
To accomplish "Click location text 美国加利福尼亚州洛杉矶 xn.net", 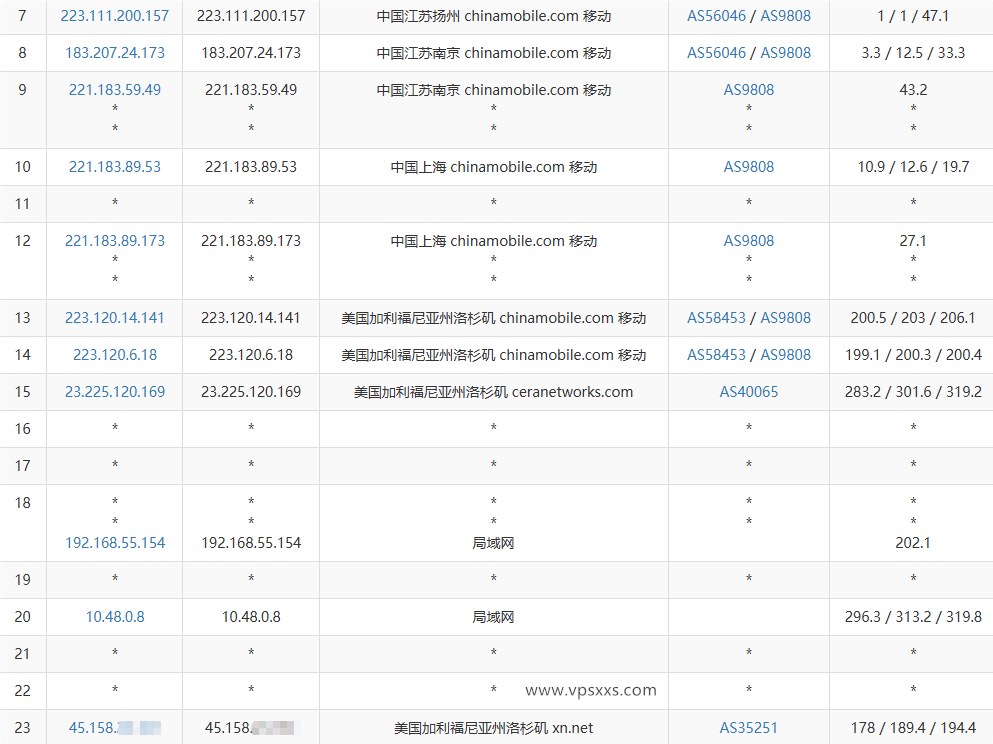I will 494,728.
